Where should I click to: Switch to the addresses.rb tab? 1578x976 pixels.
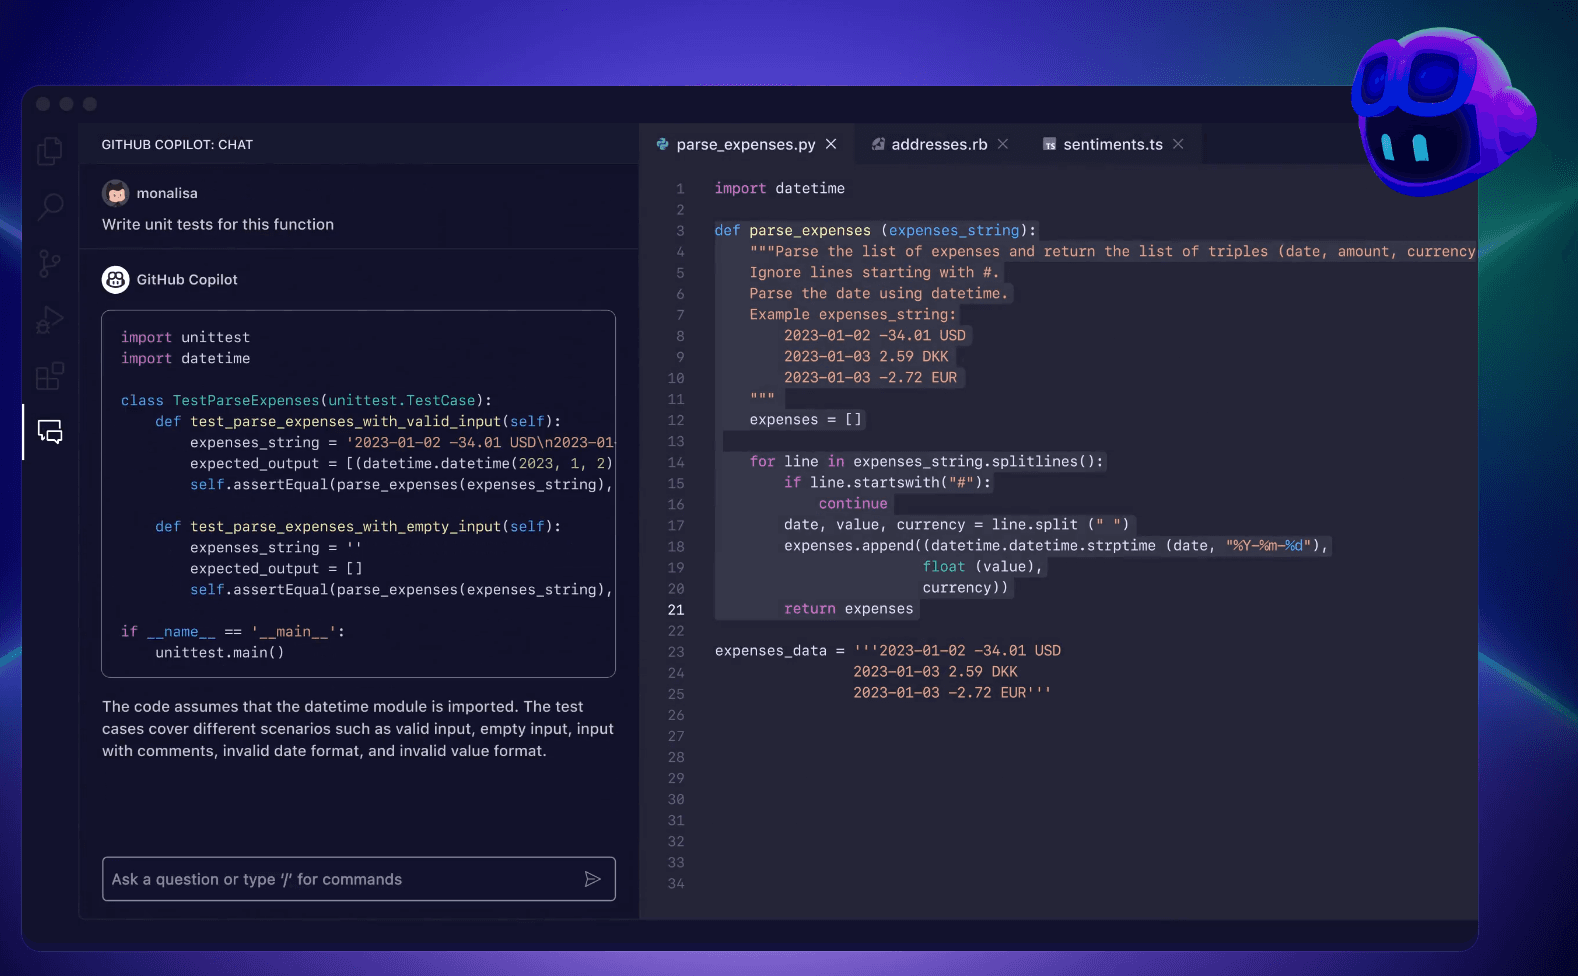click(938, 144)
